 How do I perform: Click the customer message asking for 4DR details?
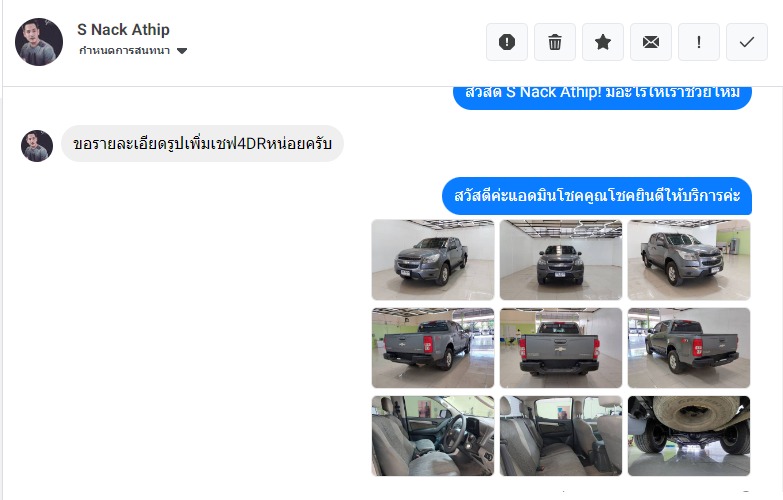[x=202, y=144]
